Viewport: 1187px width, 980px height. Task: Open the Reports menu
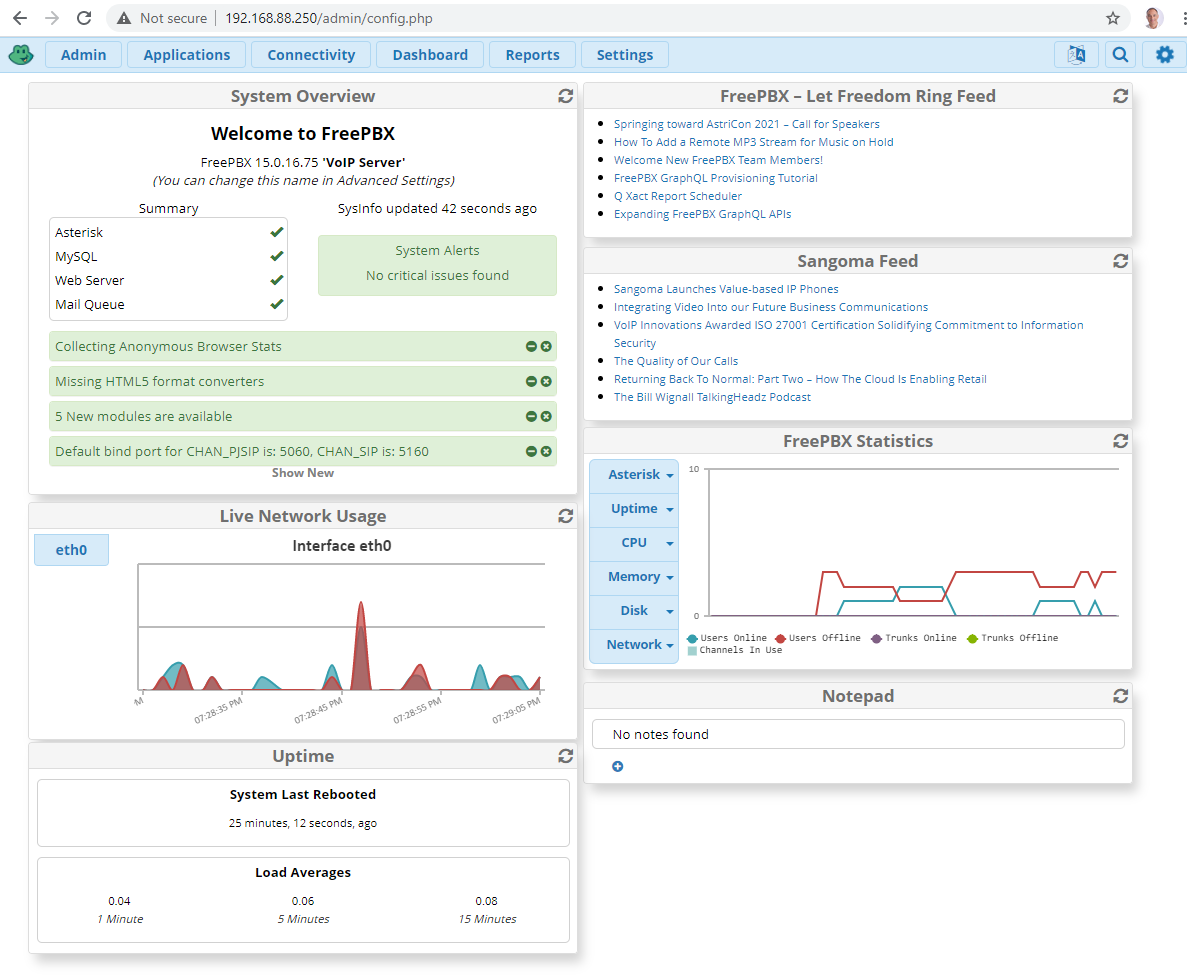[x=532, y=54]
